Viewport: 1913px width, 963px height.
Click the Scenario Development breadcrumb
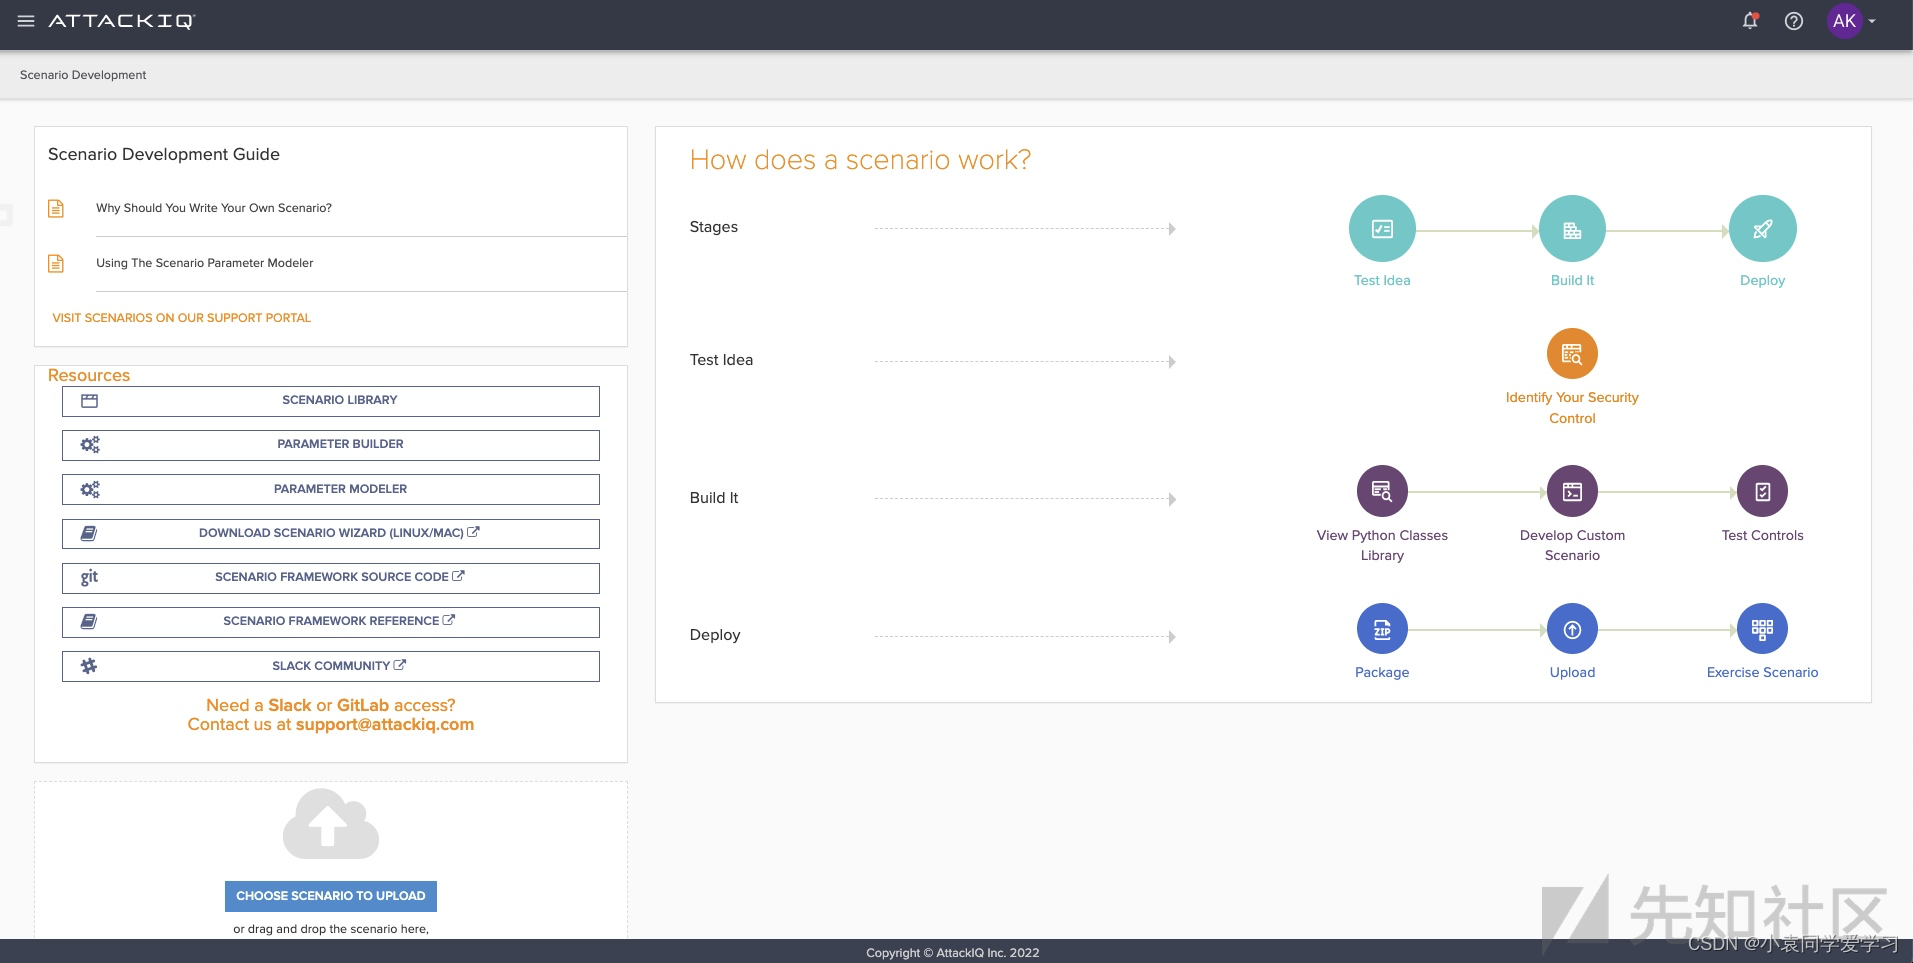click(83, 75)
